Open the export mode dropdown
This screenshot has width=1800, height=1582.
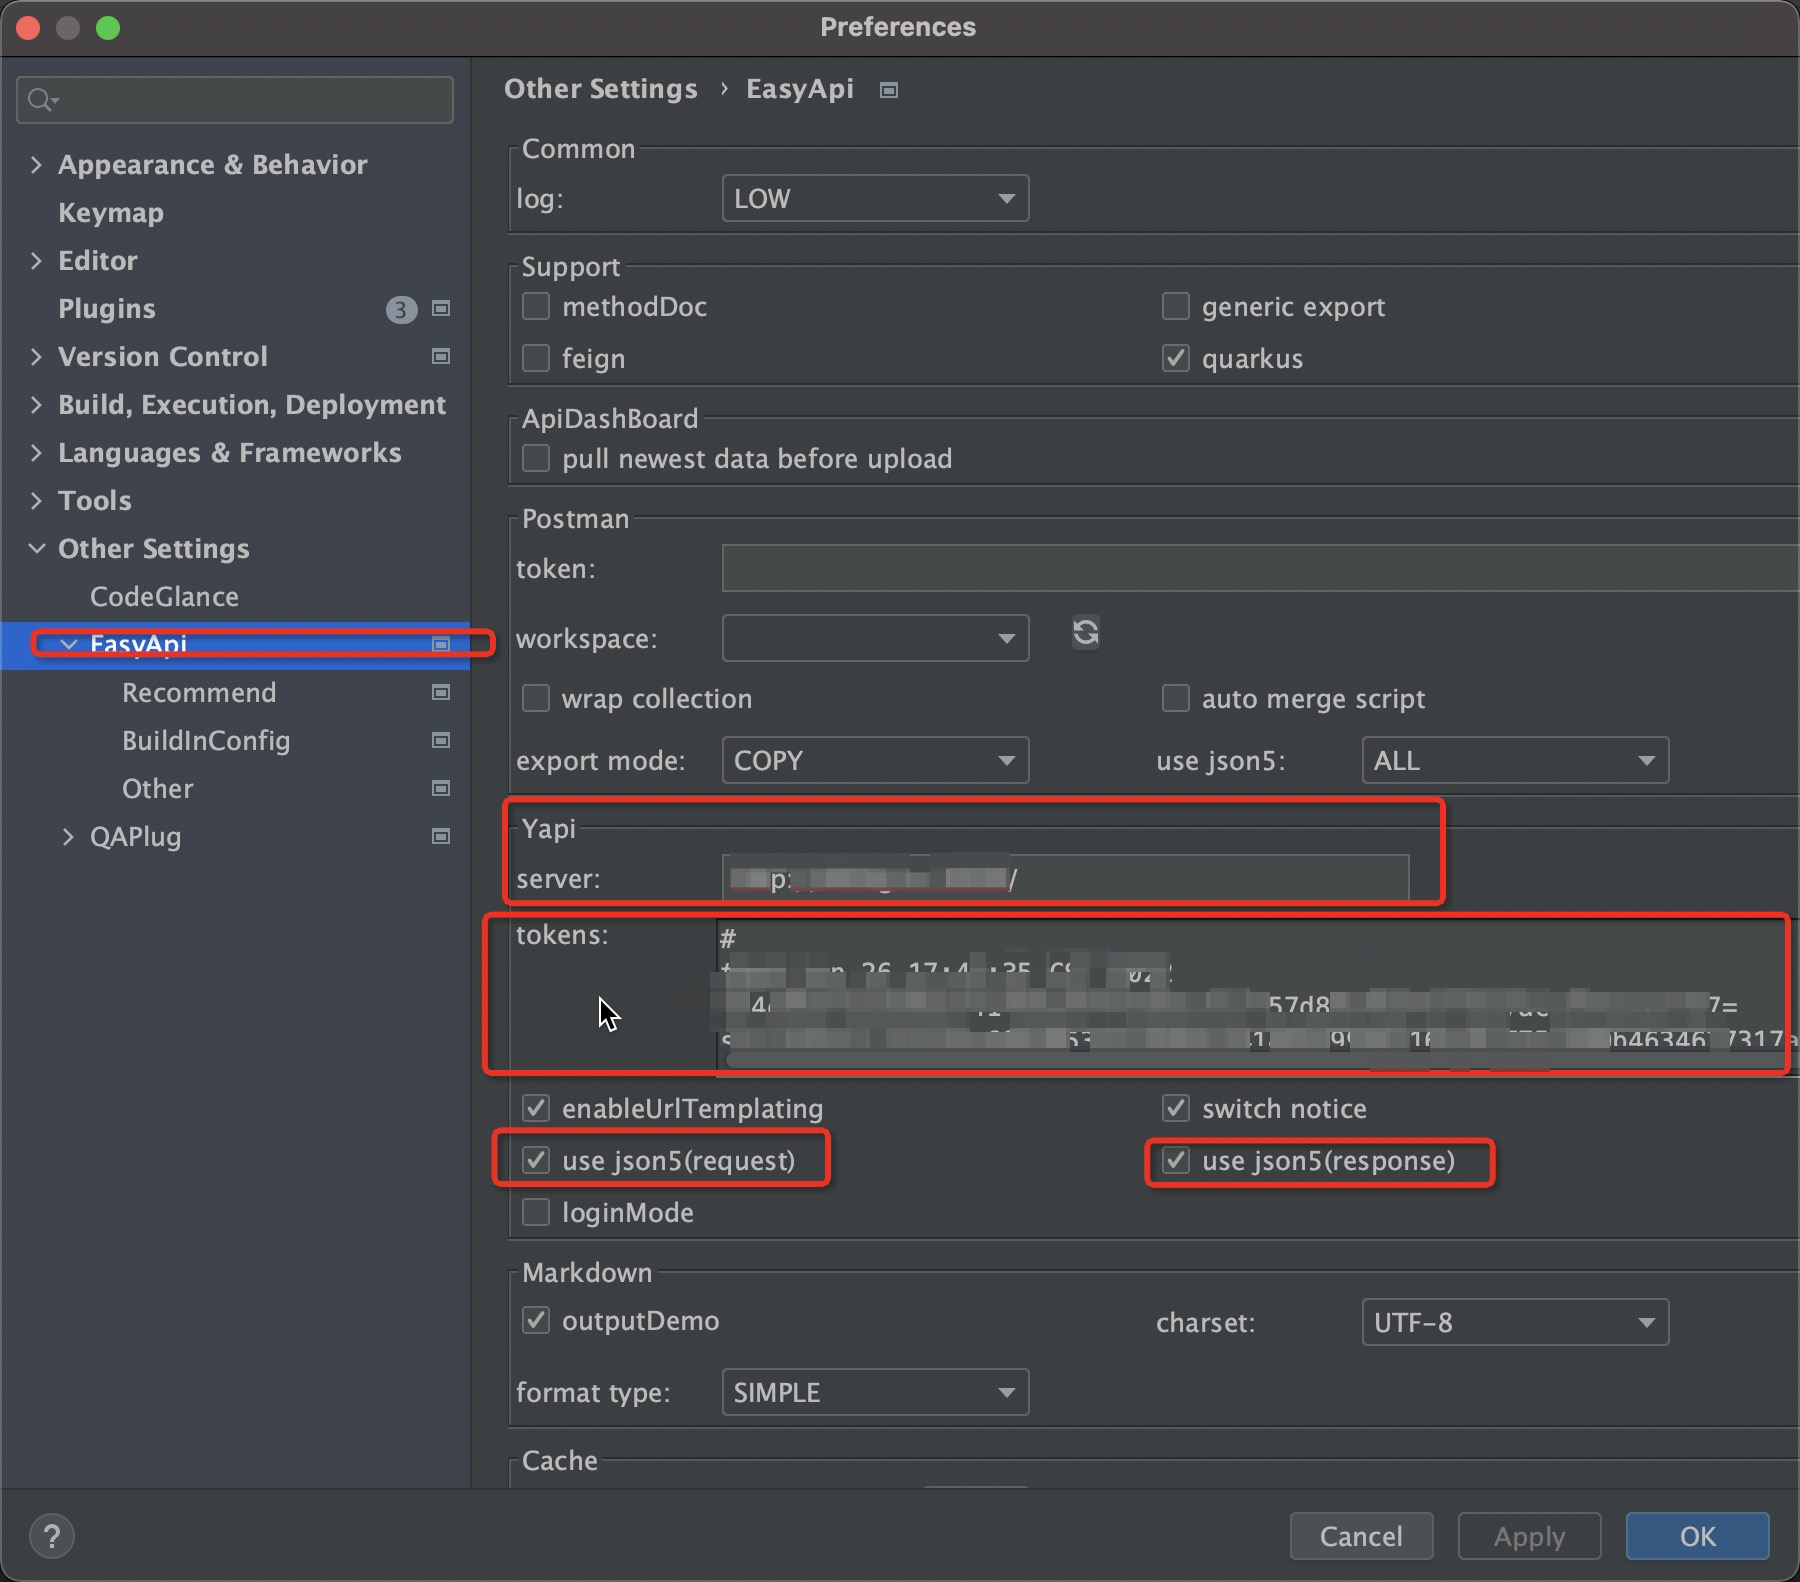(x=874, y=760)
